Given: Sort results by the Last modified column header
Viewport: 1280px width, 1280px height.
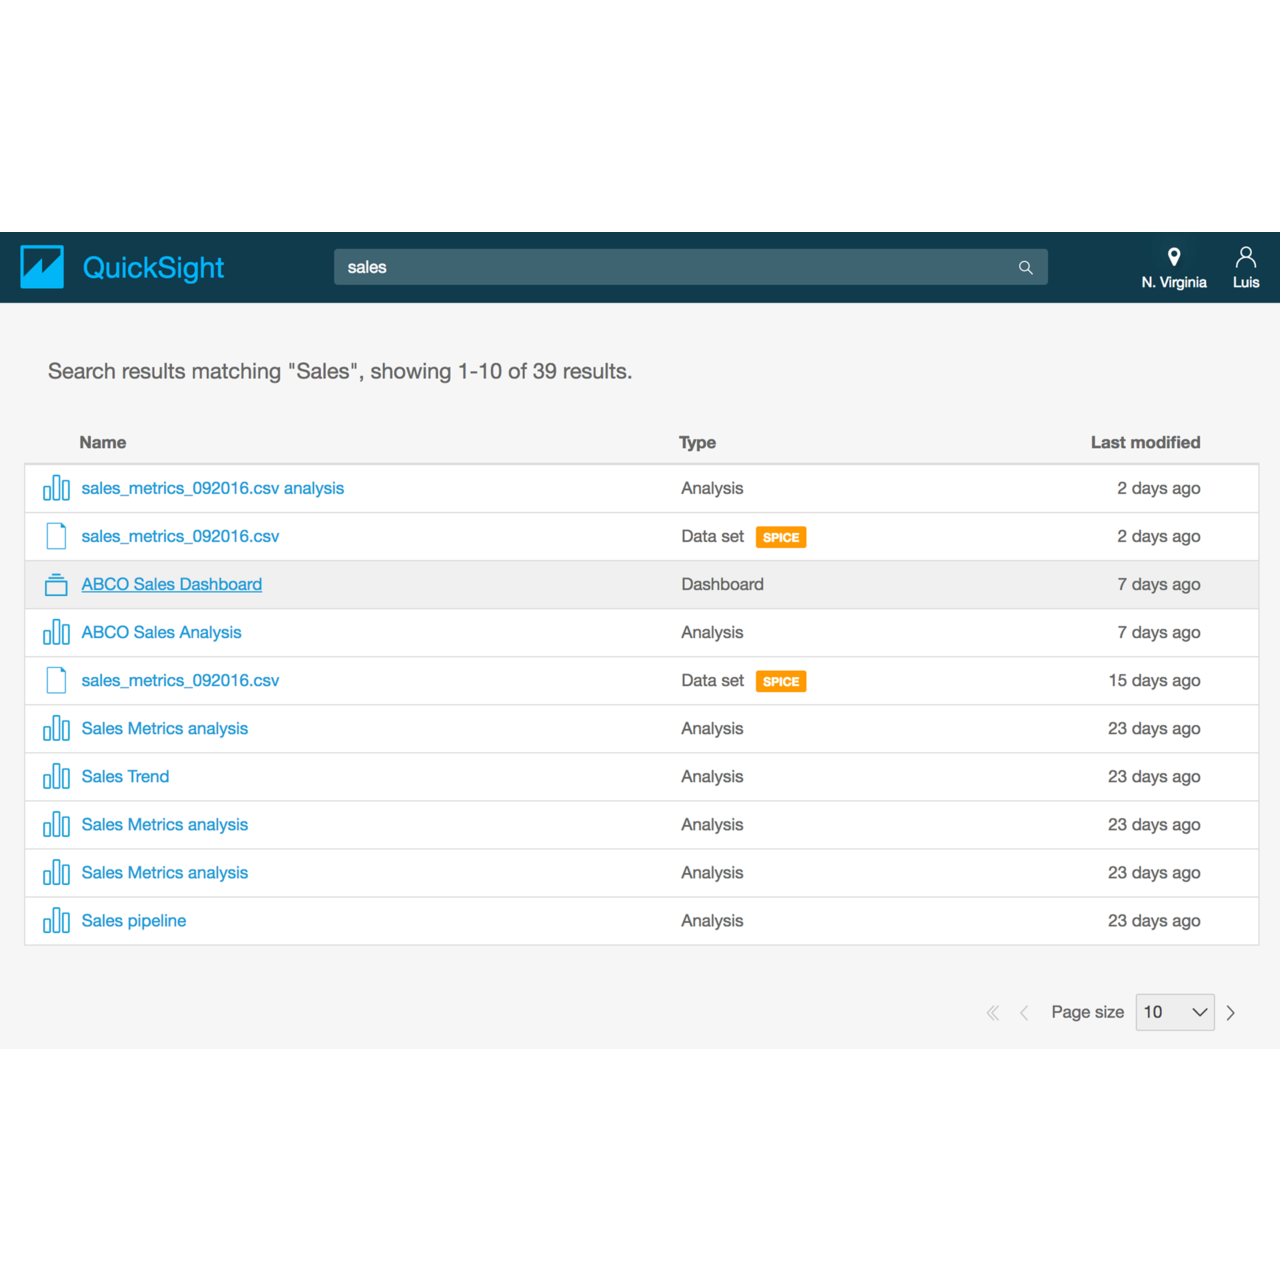Looking at the screenshot, I should coord(1145,442).
